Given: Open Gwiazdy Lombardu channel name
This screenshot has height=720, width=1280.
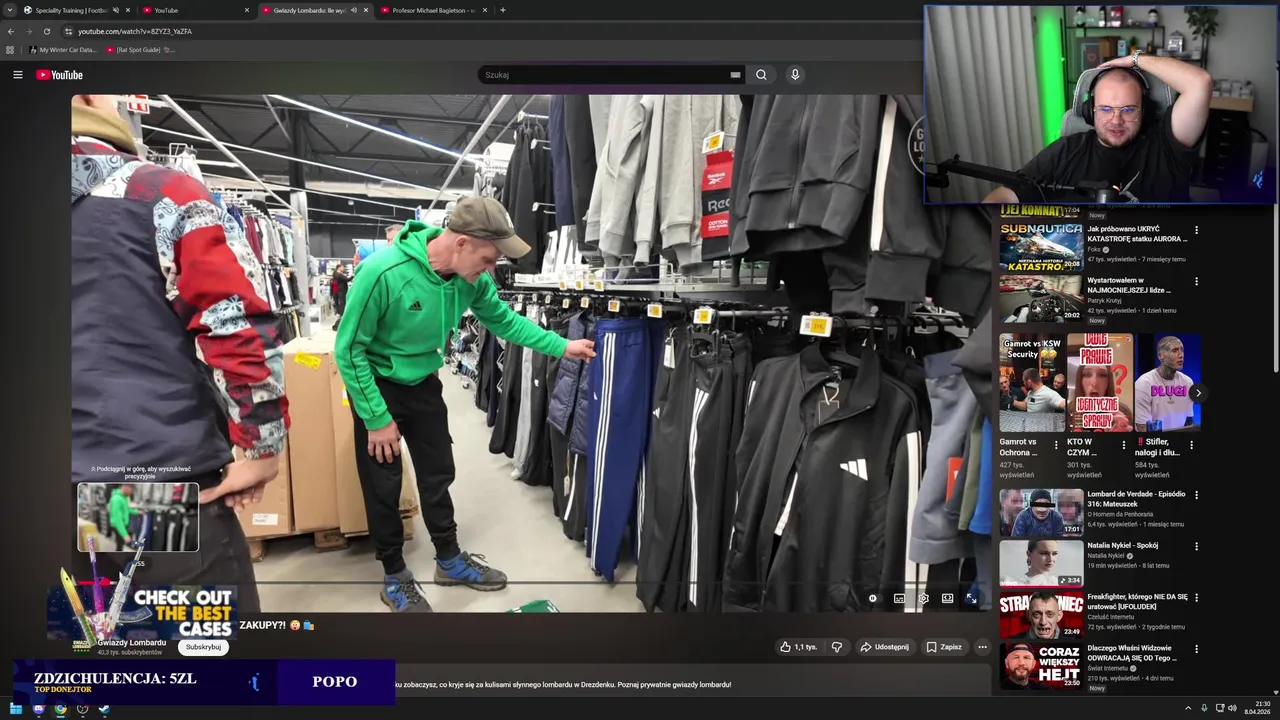Looking at the screenshot, I should coord(131,643).
